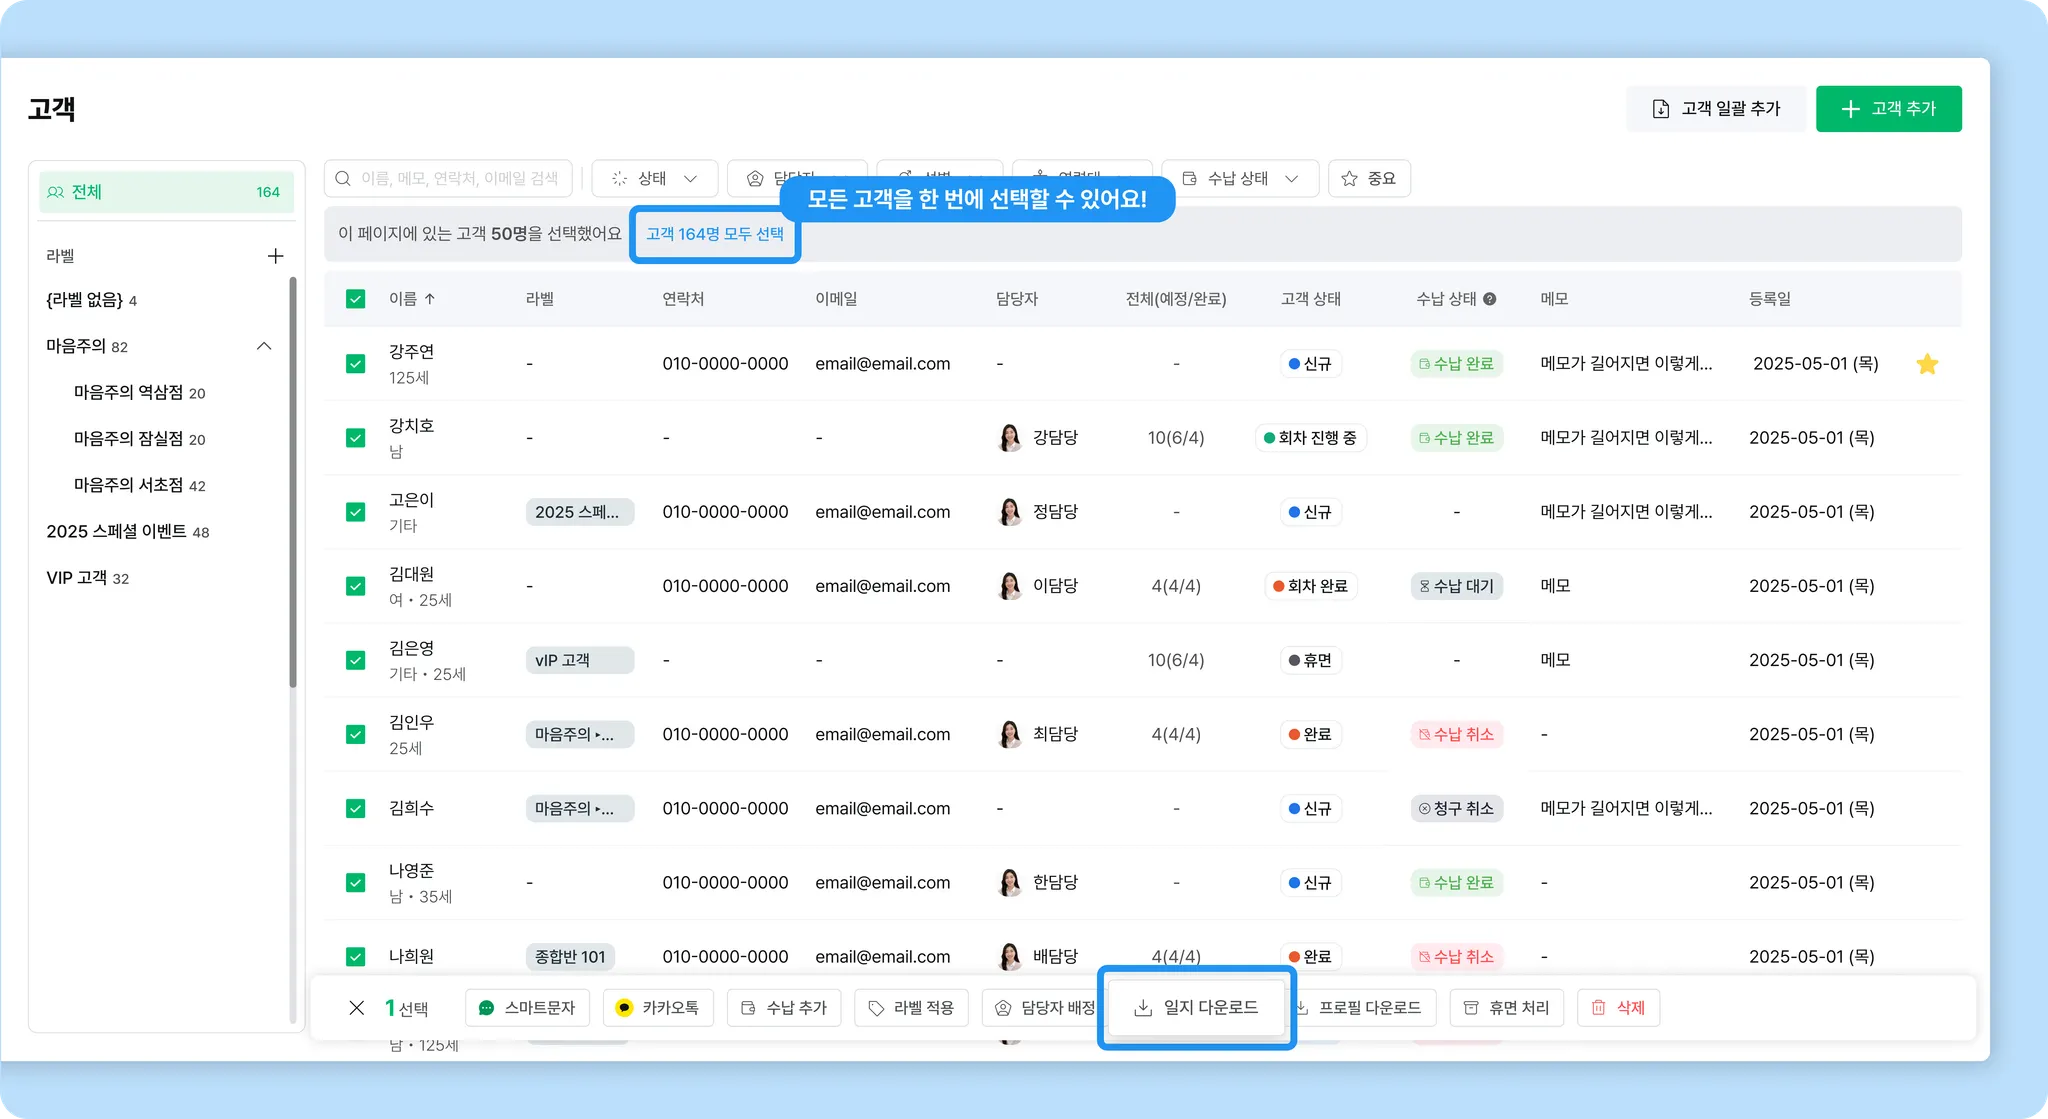
Task: Click the green 고객 추가 button
Action: [1888, 109]
